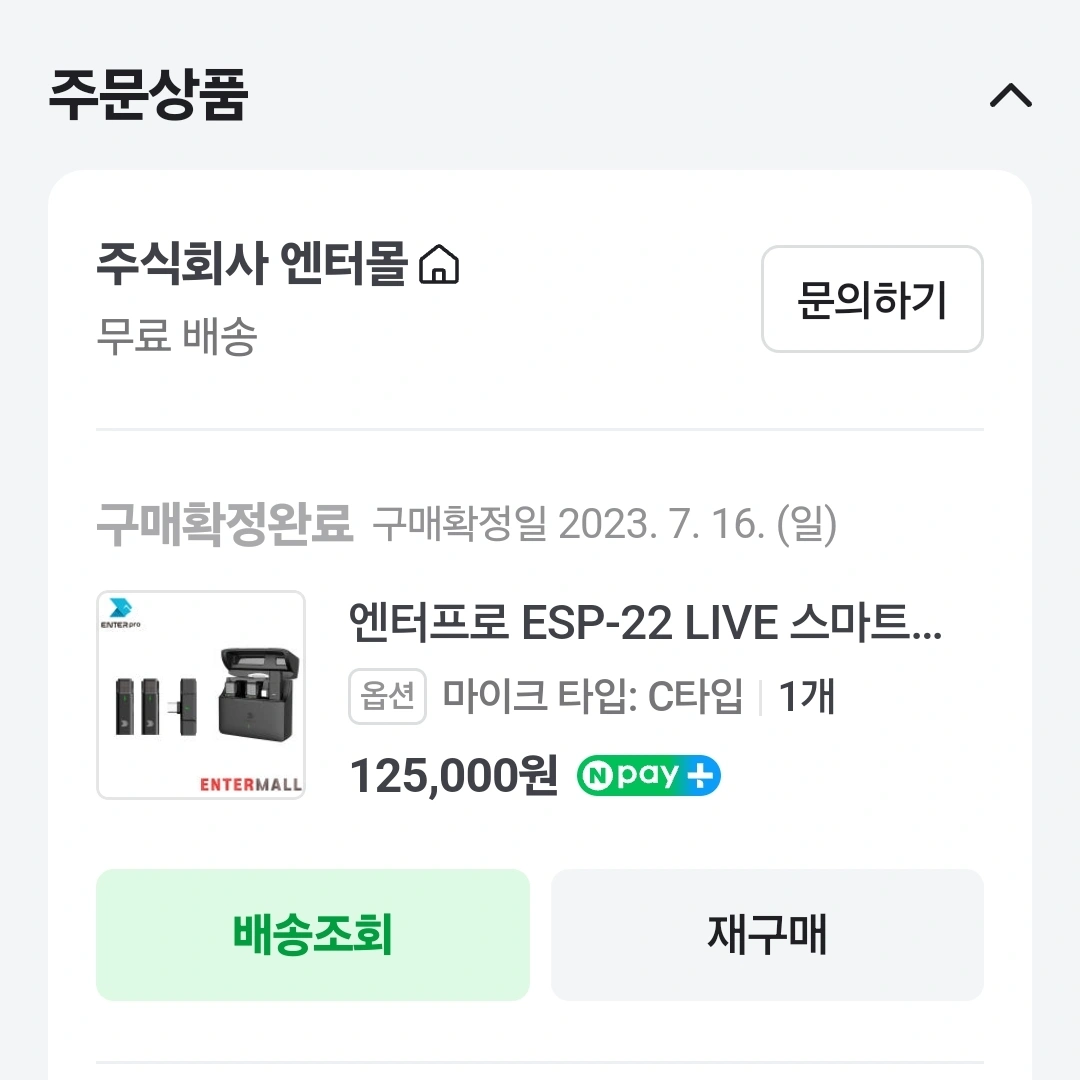This screenshot has height=1080, width=1080.
Task: Tap the store home icon beside 엔터몰
Action: coord(439,266)
